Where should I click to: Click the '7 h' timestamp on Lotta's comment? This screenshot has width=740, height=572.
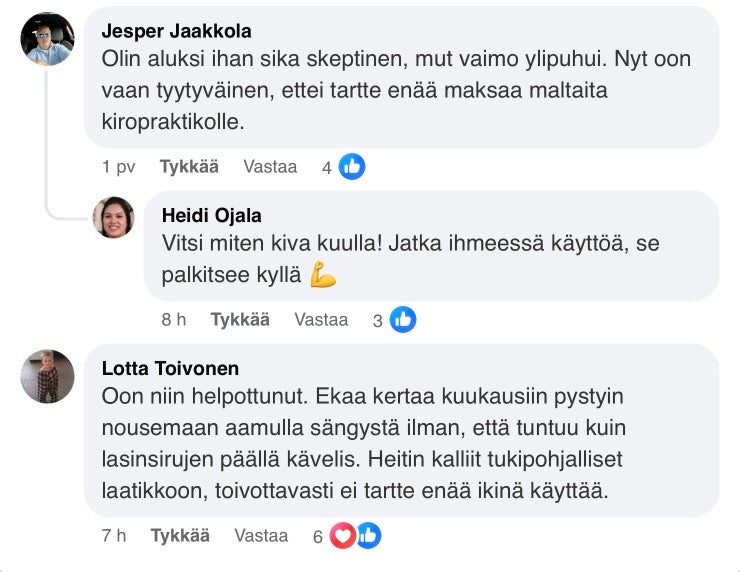[x=114, y=536]
